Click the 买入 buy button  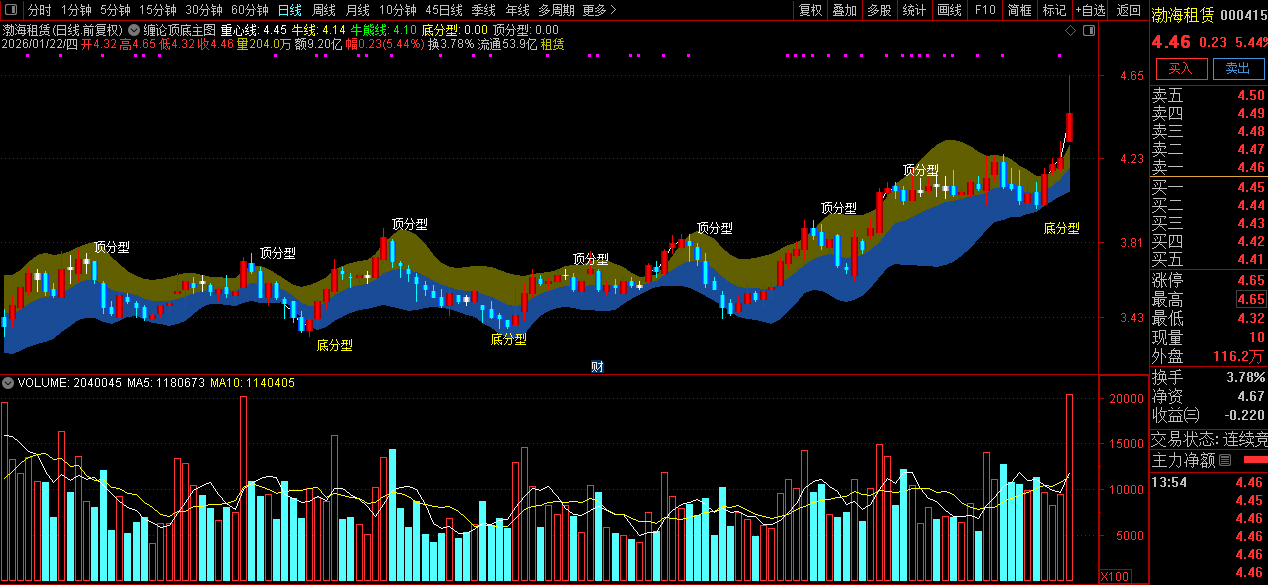pos(1181,68)
